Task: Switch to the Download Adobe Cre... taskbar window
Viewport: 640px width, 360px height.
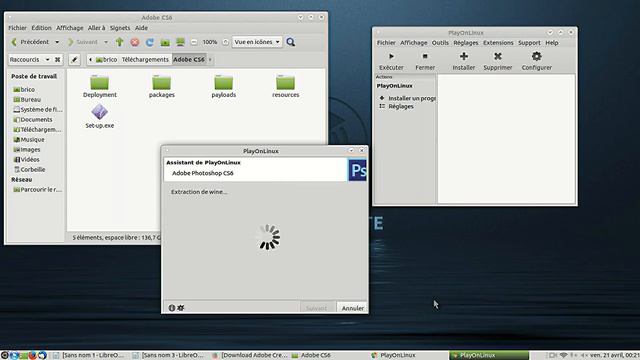Action: (250, 356)
